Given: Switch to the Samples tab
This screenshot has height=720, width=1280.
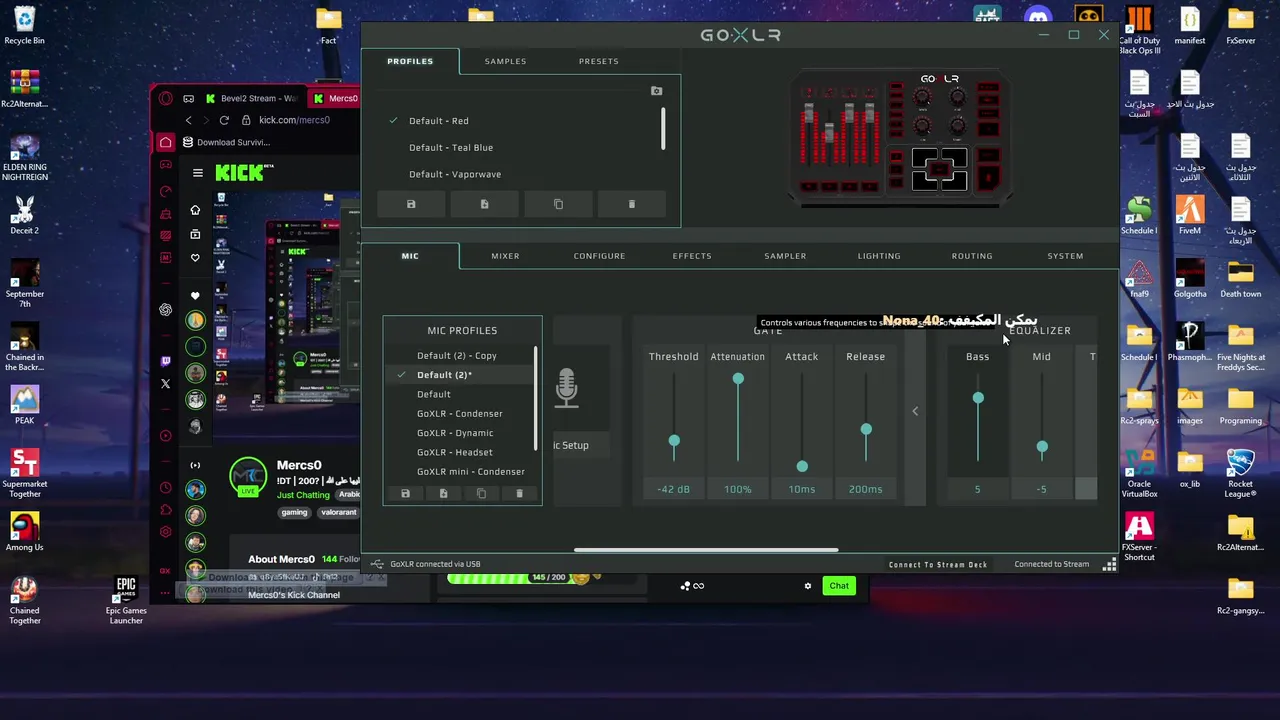Looking at the screenshot, I should [505, 61].
